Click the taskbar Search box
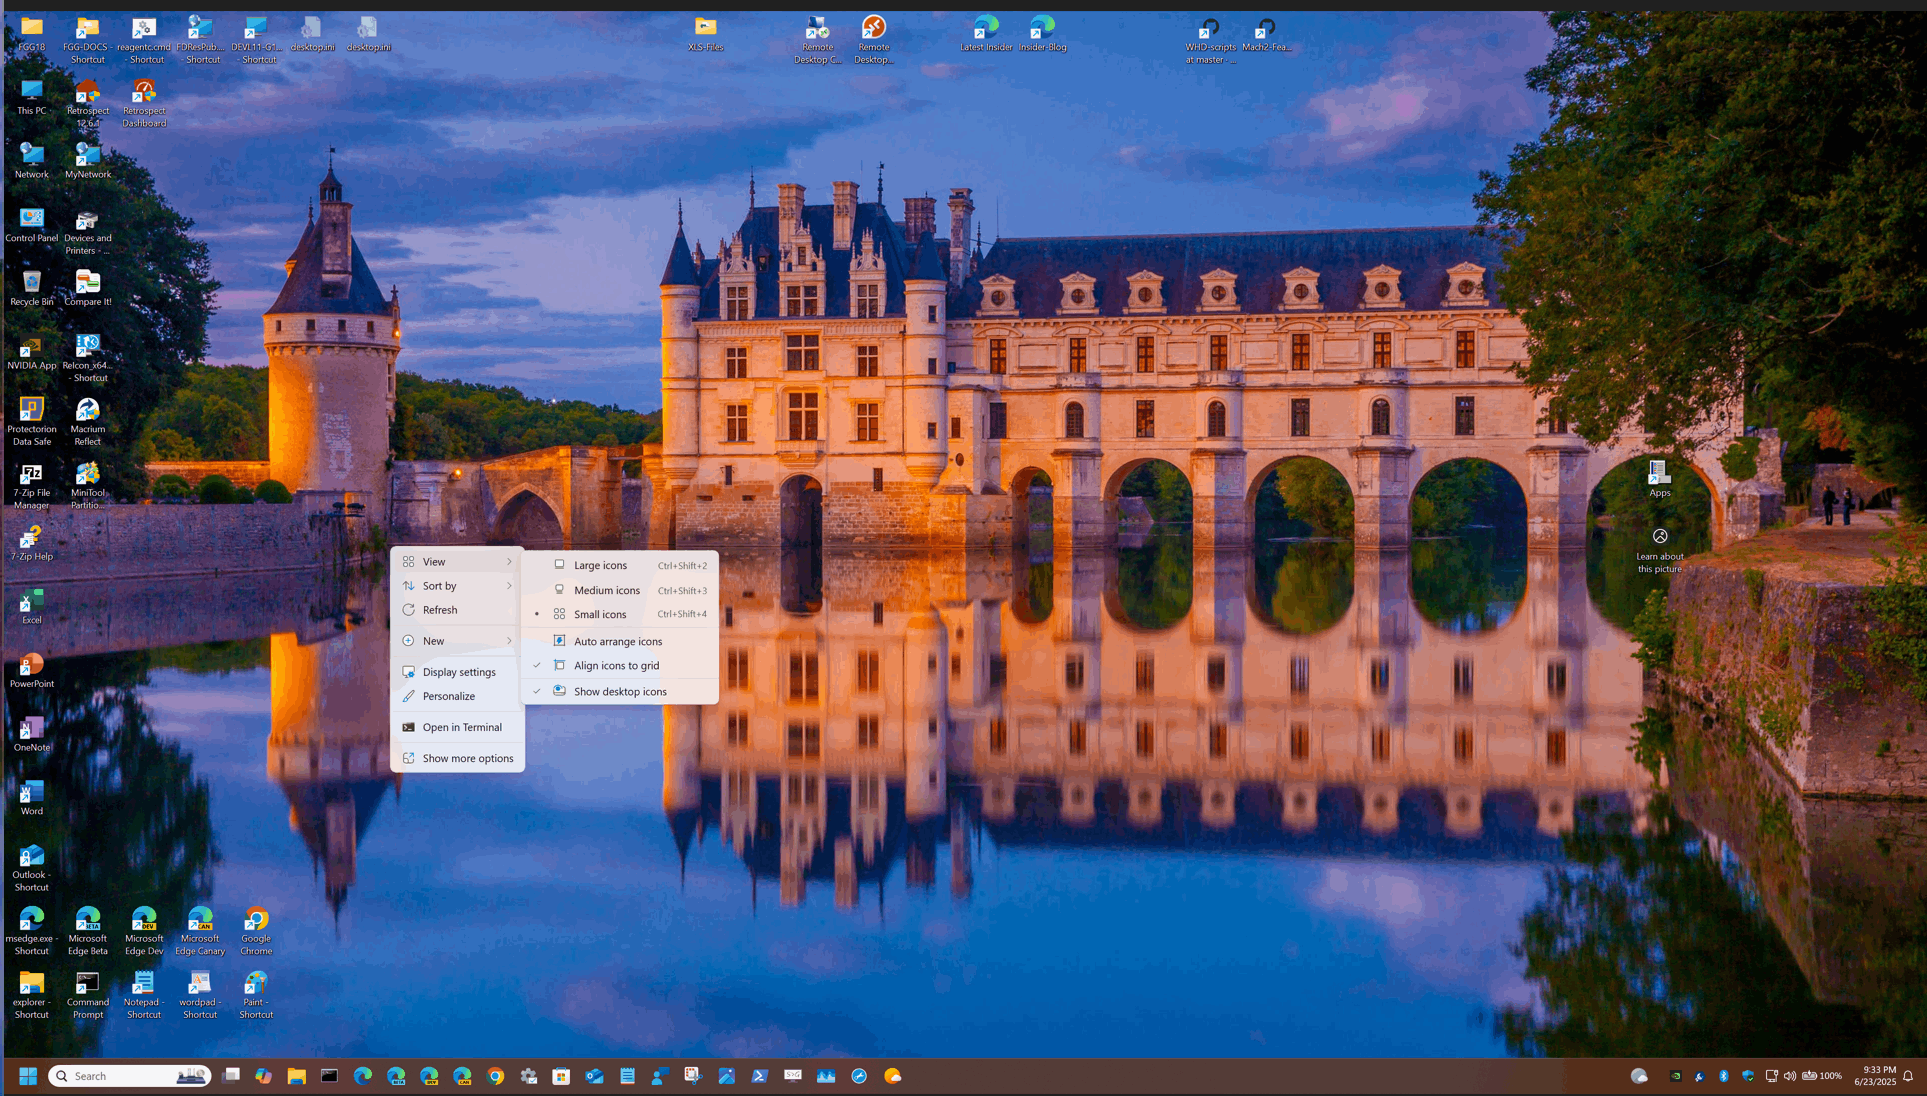The image size is (1927, 1096). coord(130,1076)
